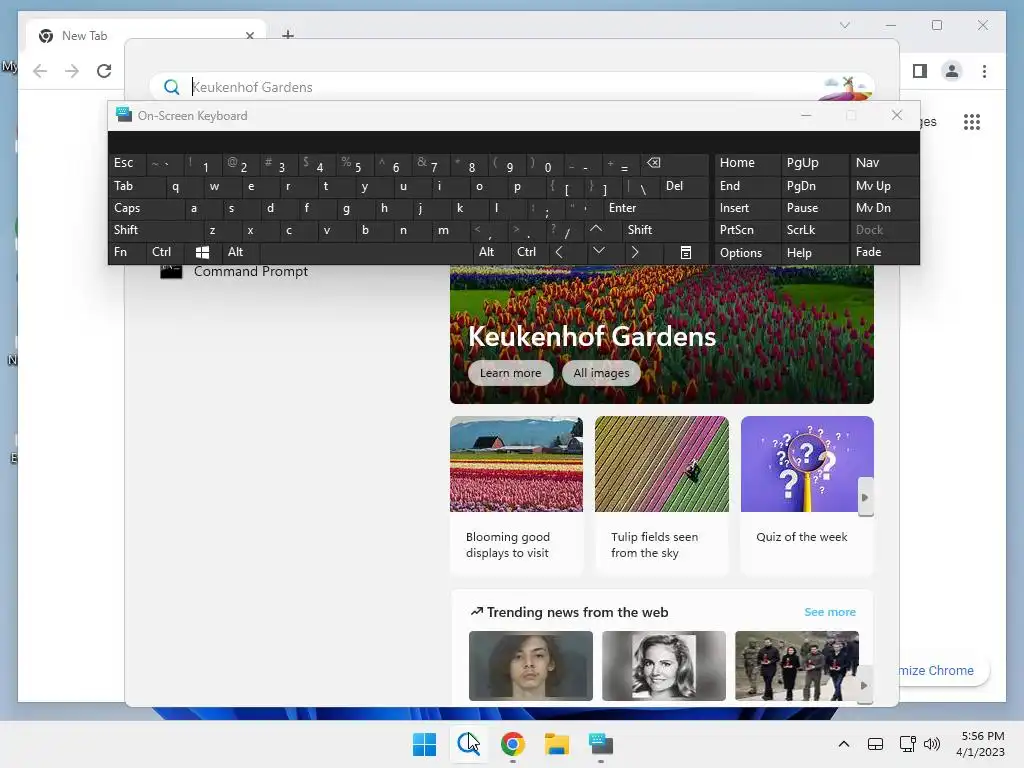This screenshot has width=1024, height=768.
Task: Go back in Chrome
Action: [40, 71]
